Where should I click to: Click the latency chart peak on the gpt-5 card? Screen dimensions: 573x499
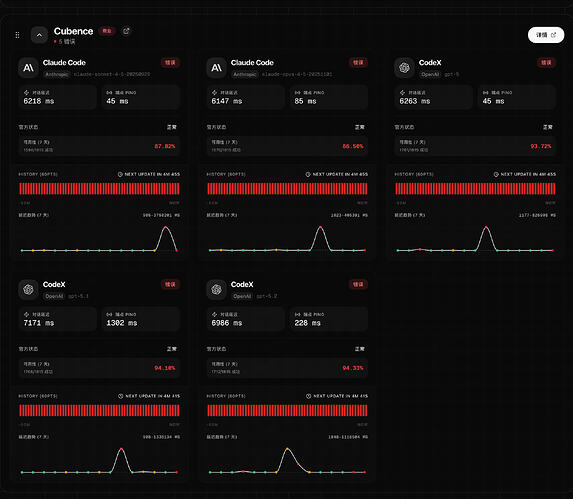point(486,227)
